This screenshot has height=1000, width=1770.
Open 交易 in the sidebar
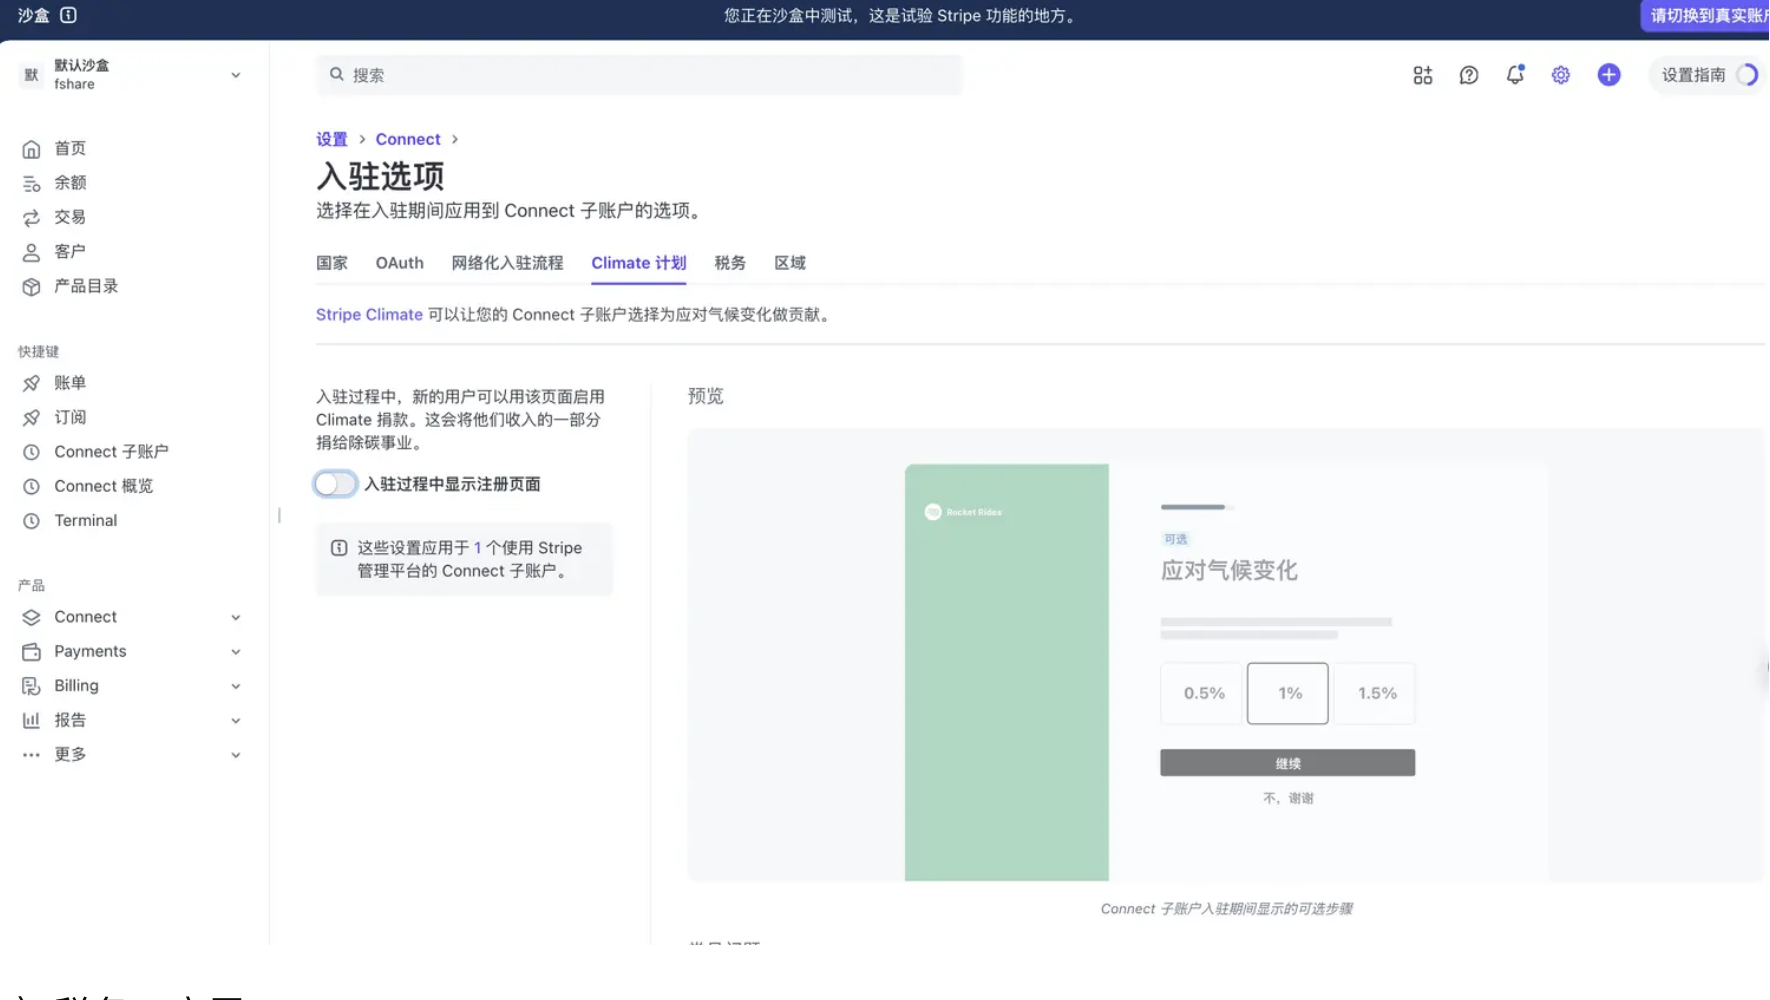coord(70,218)
